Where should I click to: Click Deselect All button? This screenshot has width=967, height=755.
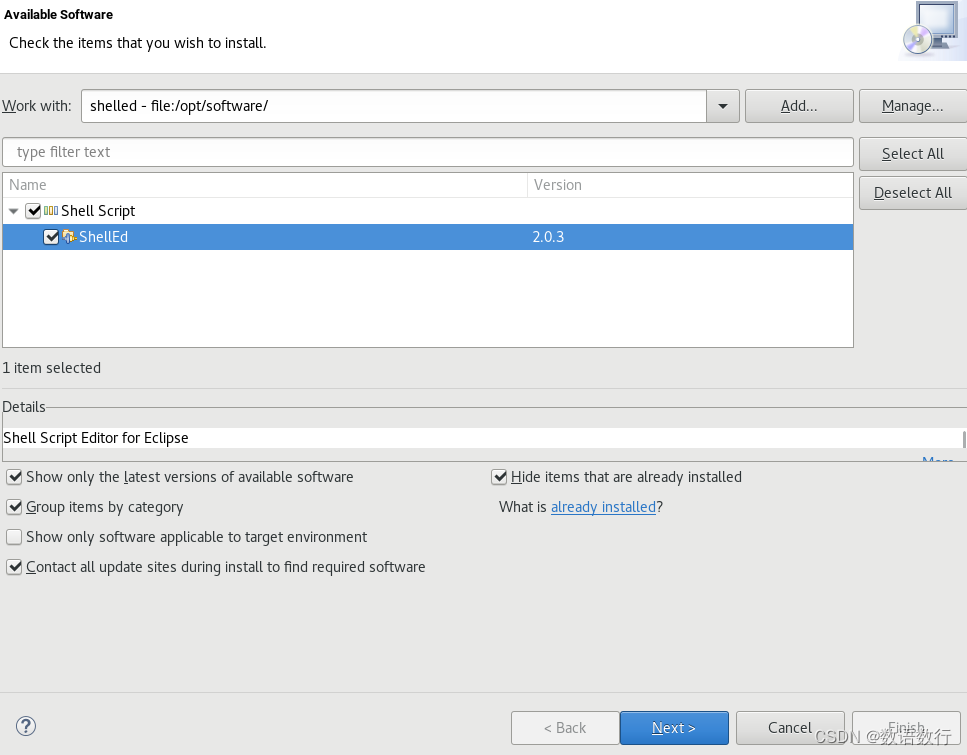pyautogui.click(x=913, y=193)
